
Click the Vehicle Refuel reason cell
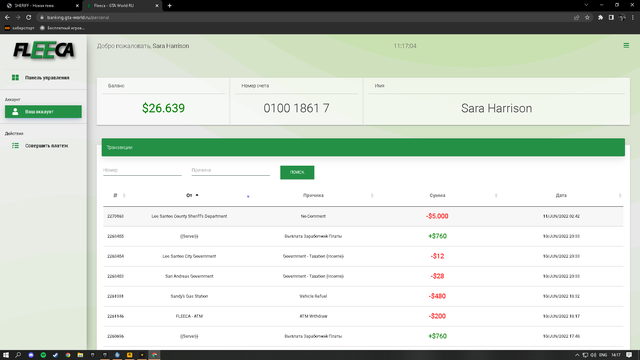(x=313, y=296)
